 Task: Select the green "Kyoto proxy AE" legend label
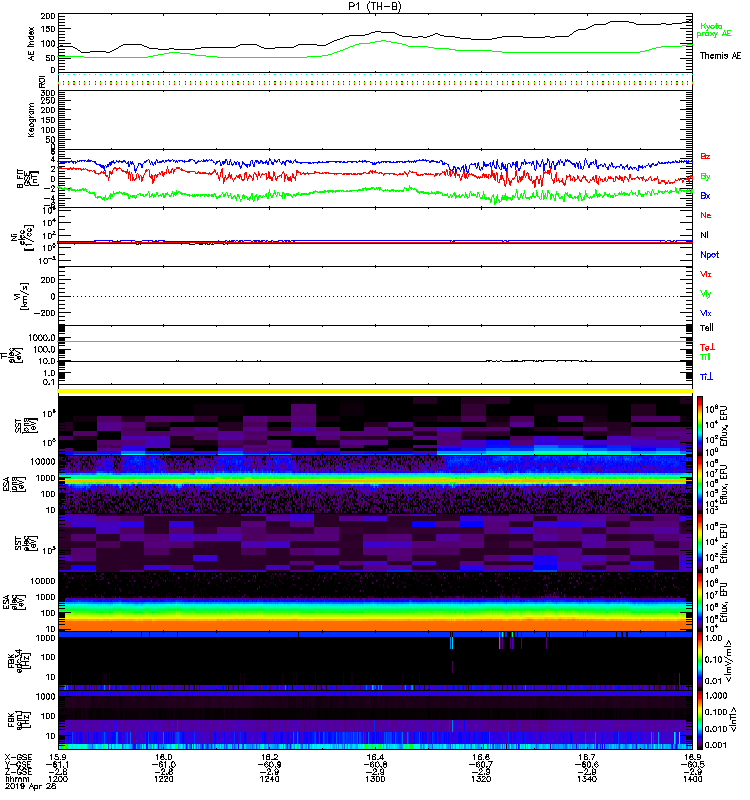click(714, 30)
